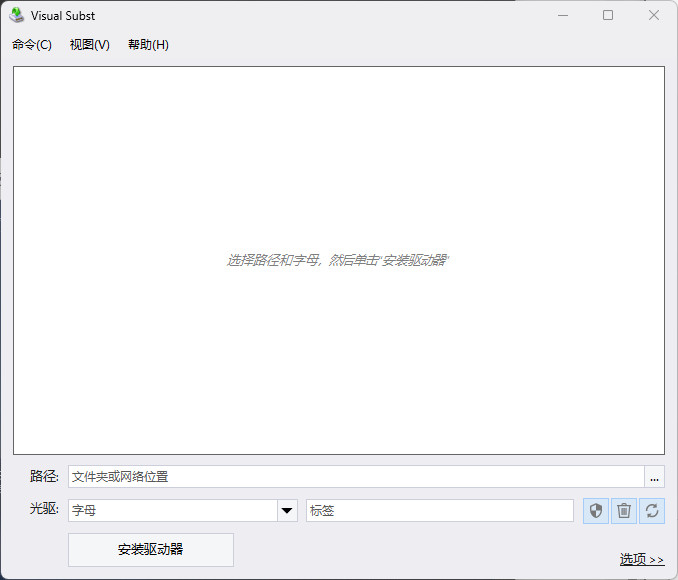
Task: Close the Visual Subst window
Action: pos(654,15)
